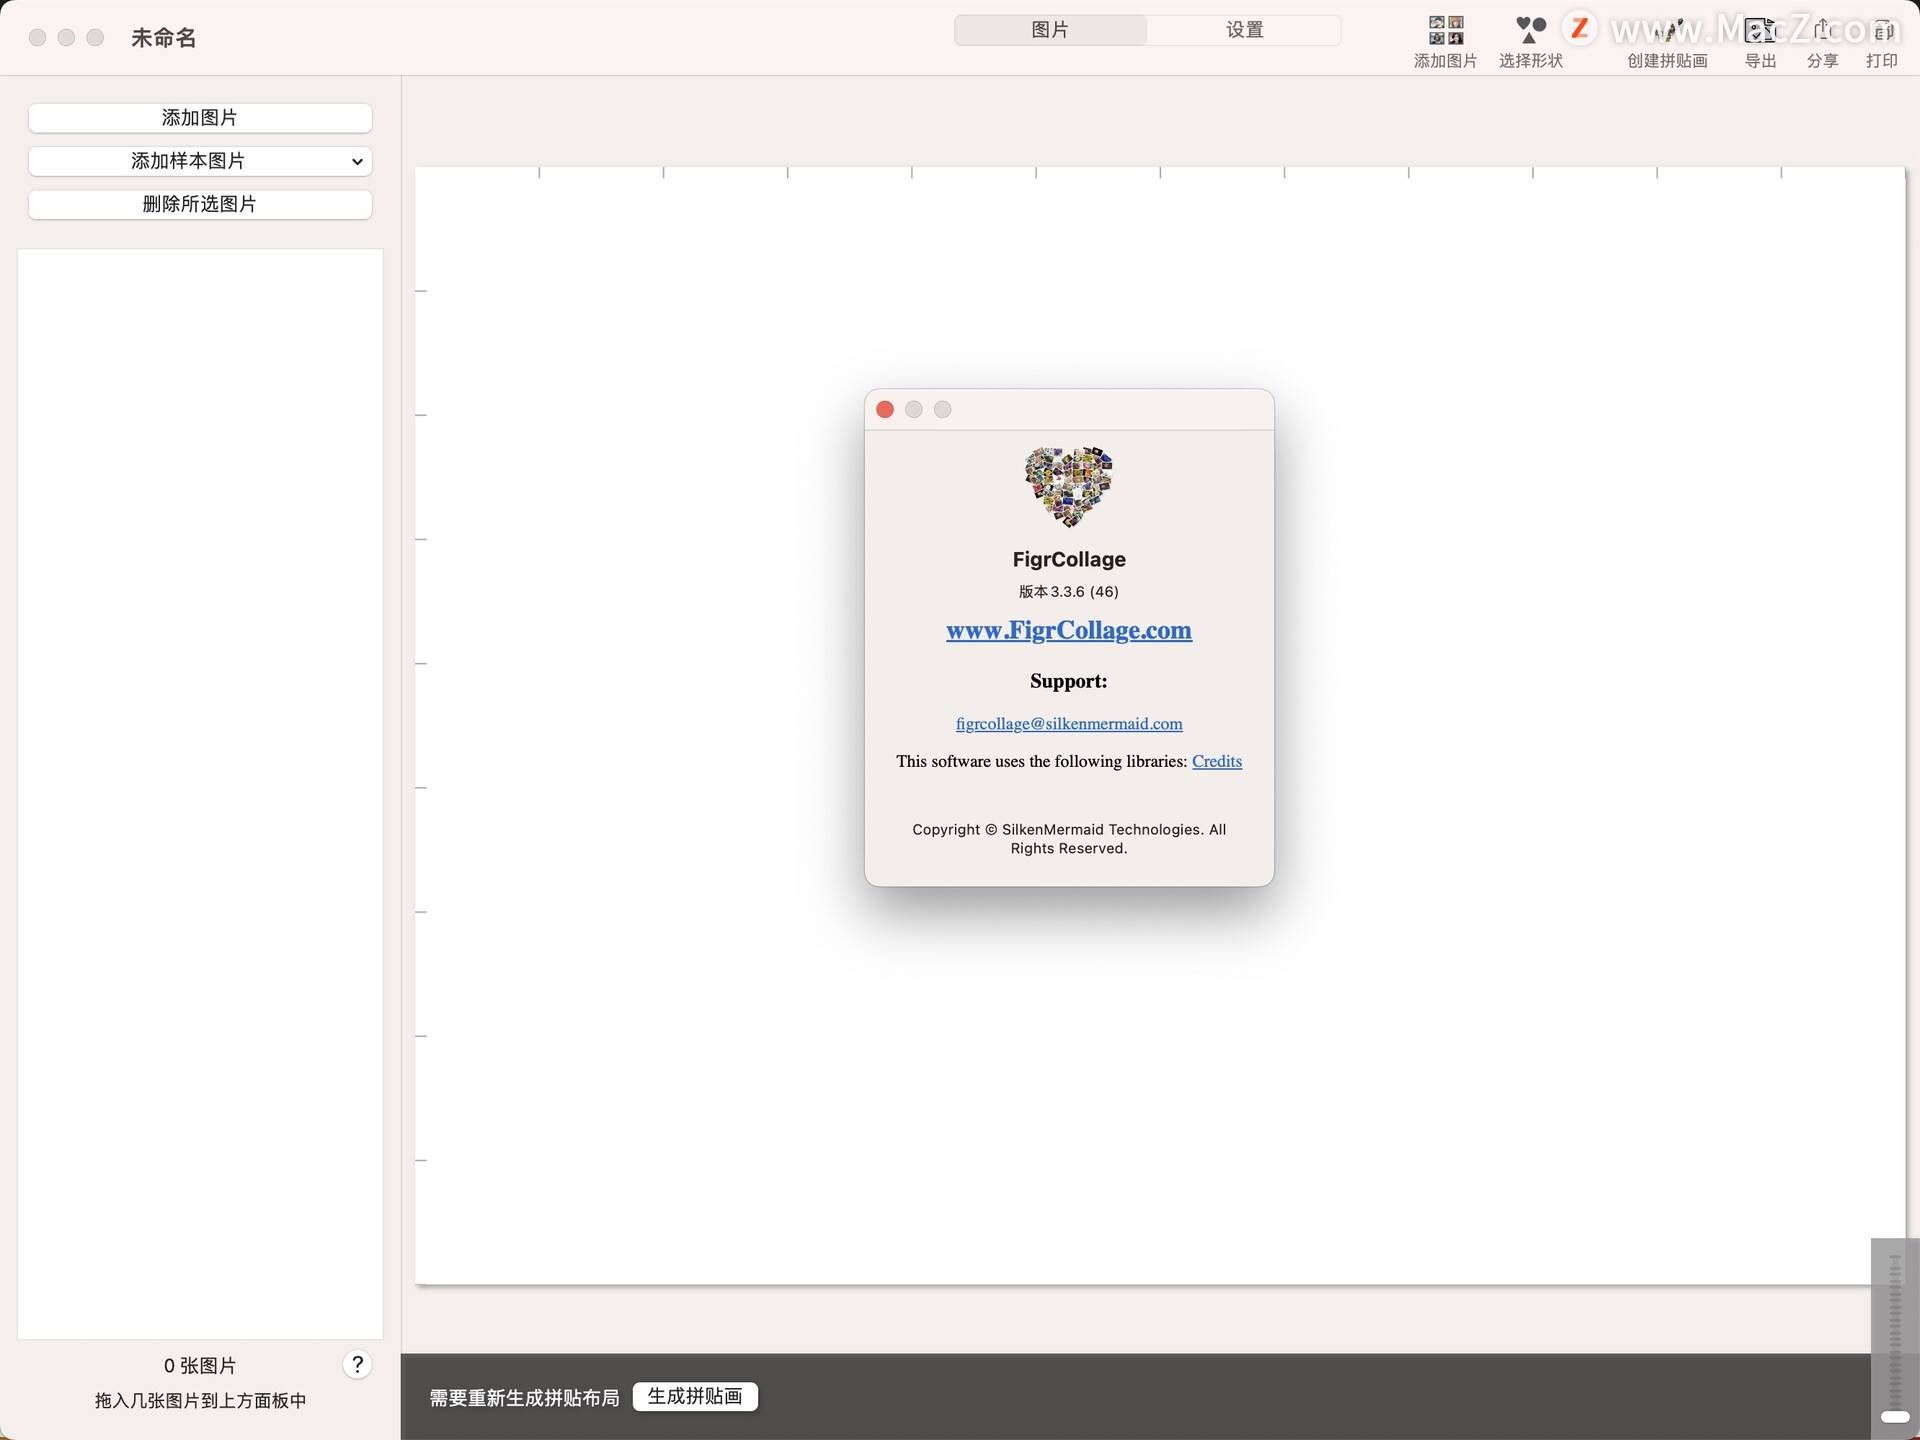Switch to the 图片 tab
This screenshot has height=1440, width=1920.
point(1050,30)
